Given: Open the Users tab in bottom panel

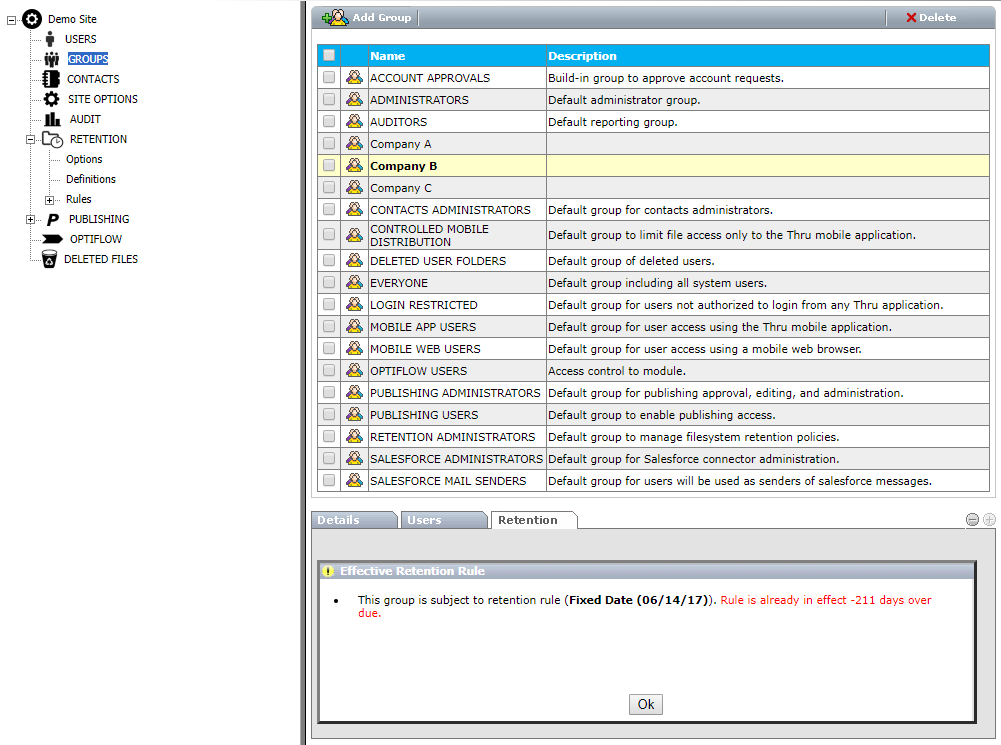Looking at the screenshot, I should pos(424,520).
